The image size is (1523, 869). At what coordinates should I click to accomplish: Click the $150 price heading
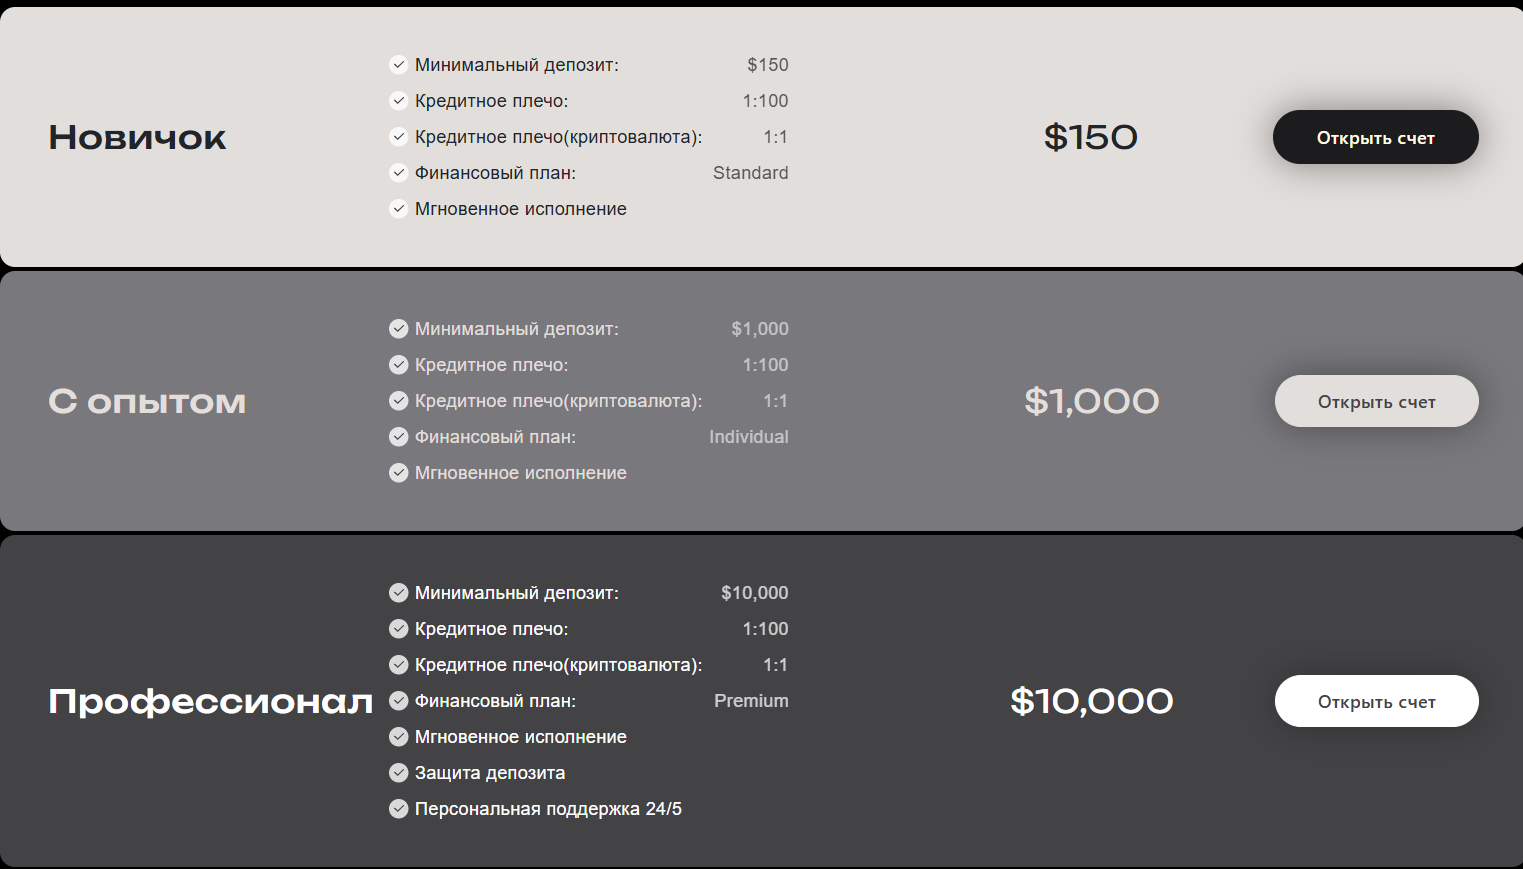tap(1091, 137)
